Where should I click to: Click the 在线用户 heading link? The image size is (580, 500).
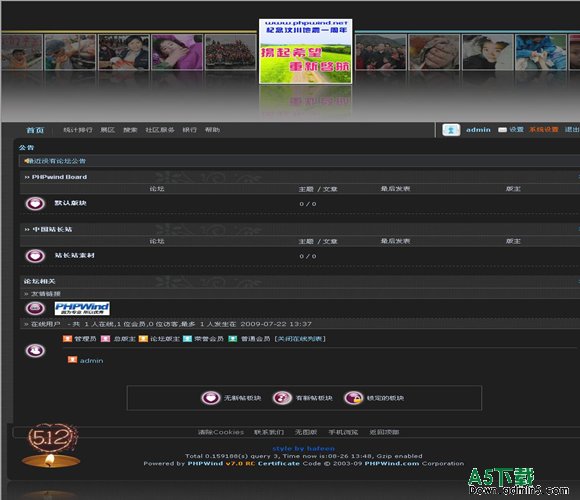tap(45, 324)
